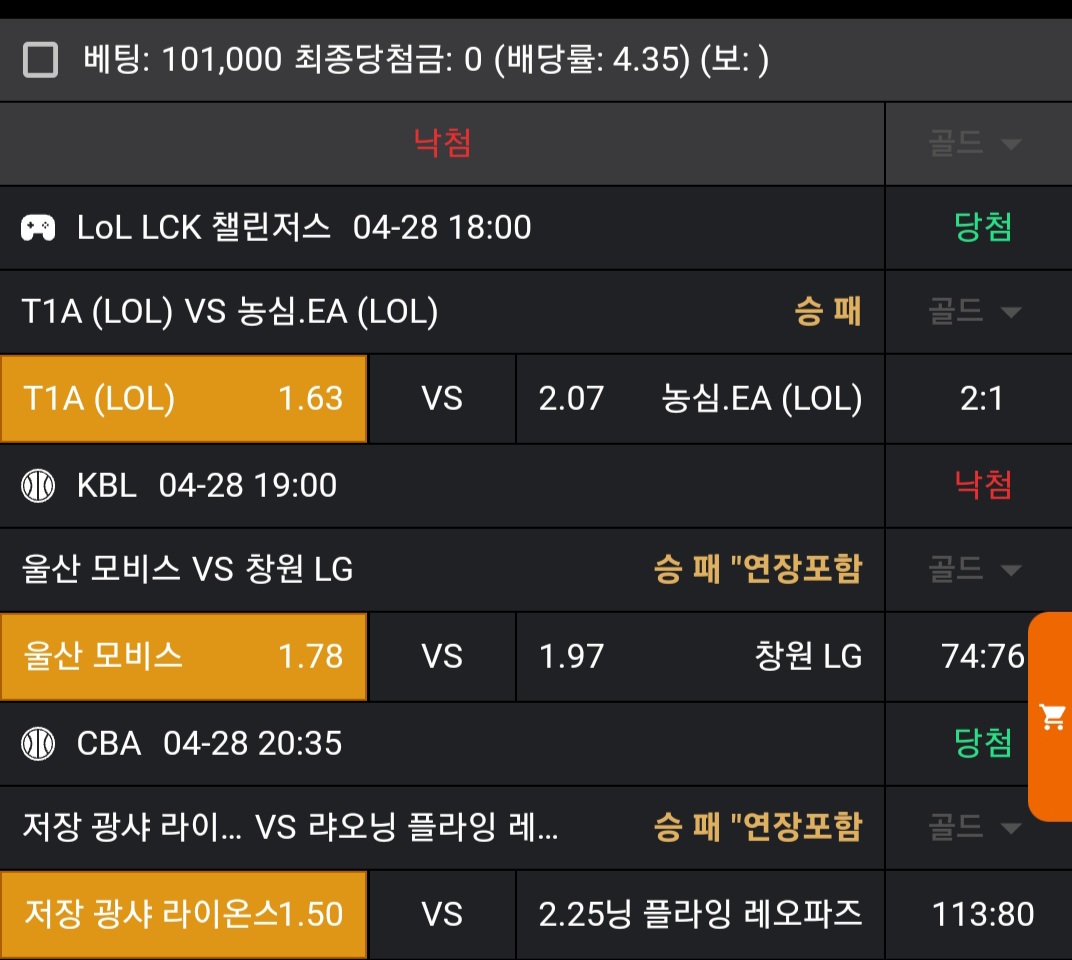Click the gamepad icon beside LoL LCK
1072x960 pixels.
39,228
